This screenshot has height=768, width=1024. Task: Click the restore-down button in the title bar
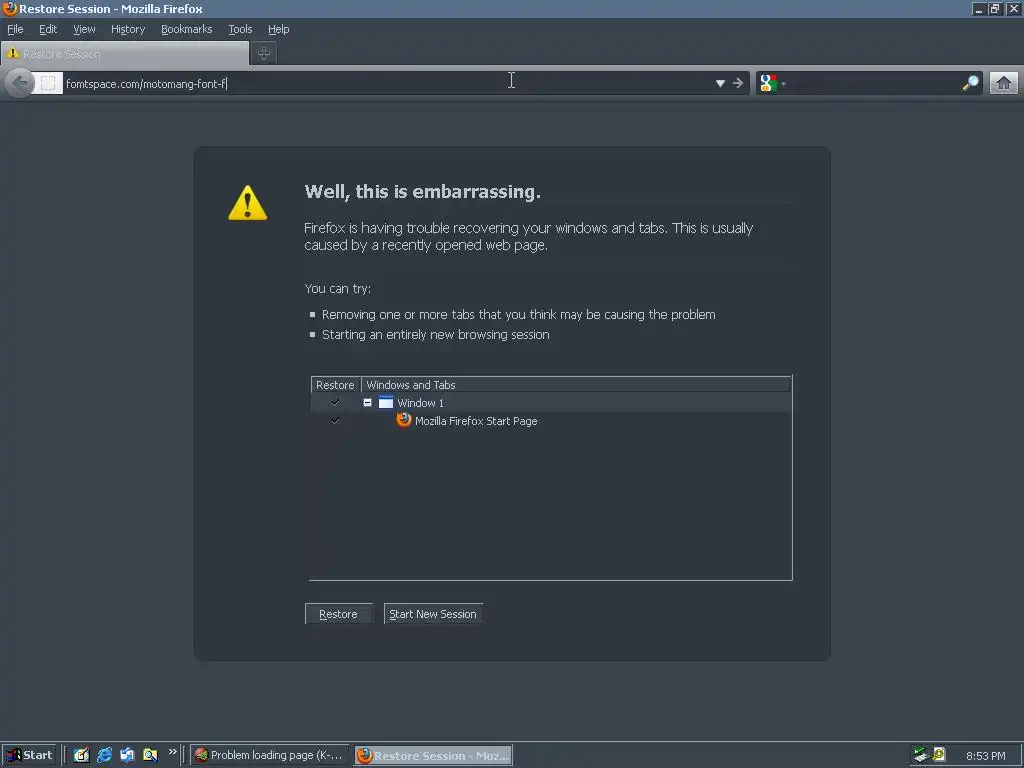pyautogui.click(x=995, y=9)
